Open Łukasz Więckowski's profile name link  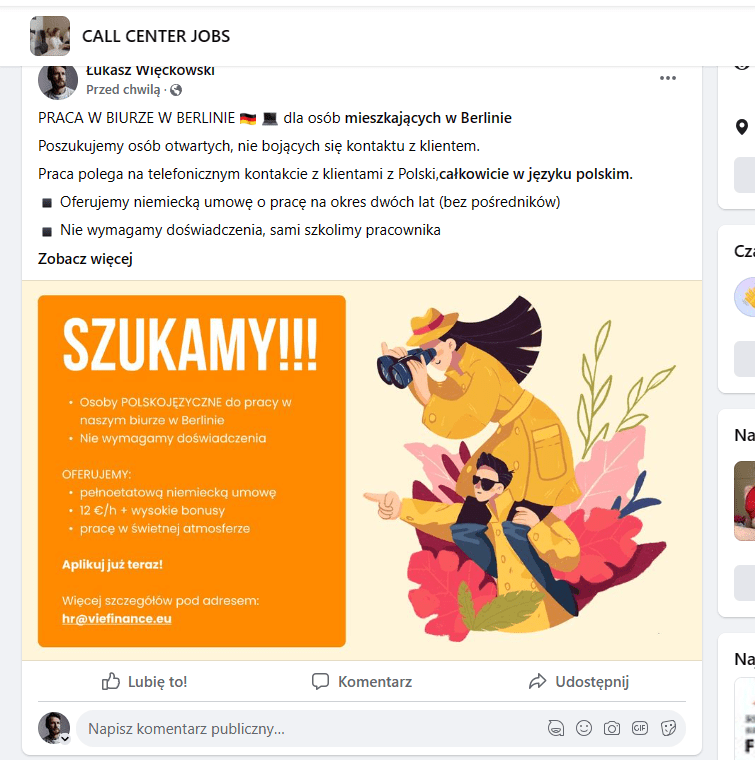click(x=150, y=71)
